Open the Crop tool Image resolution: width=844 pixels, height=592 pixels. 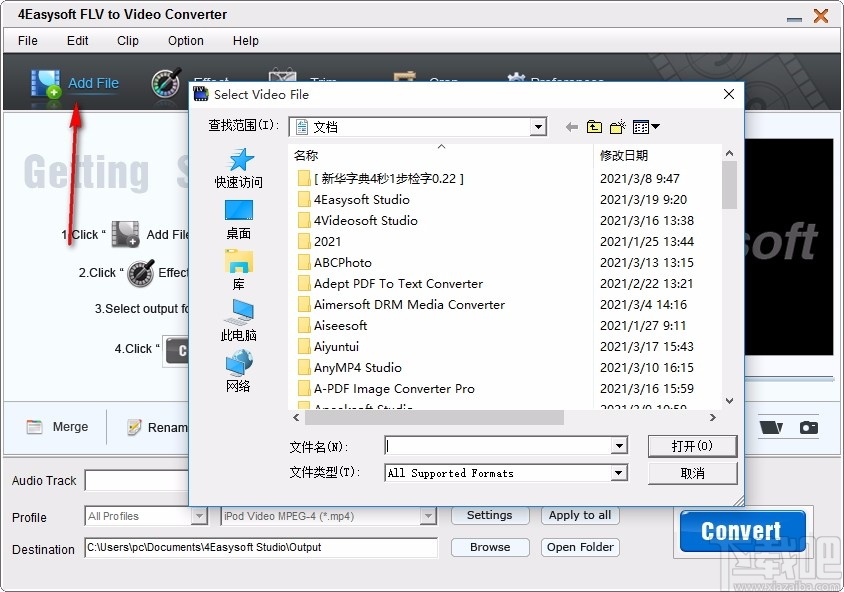[x=406, y=76]
